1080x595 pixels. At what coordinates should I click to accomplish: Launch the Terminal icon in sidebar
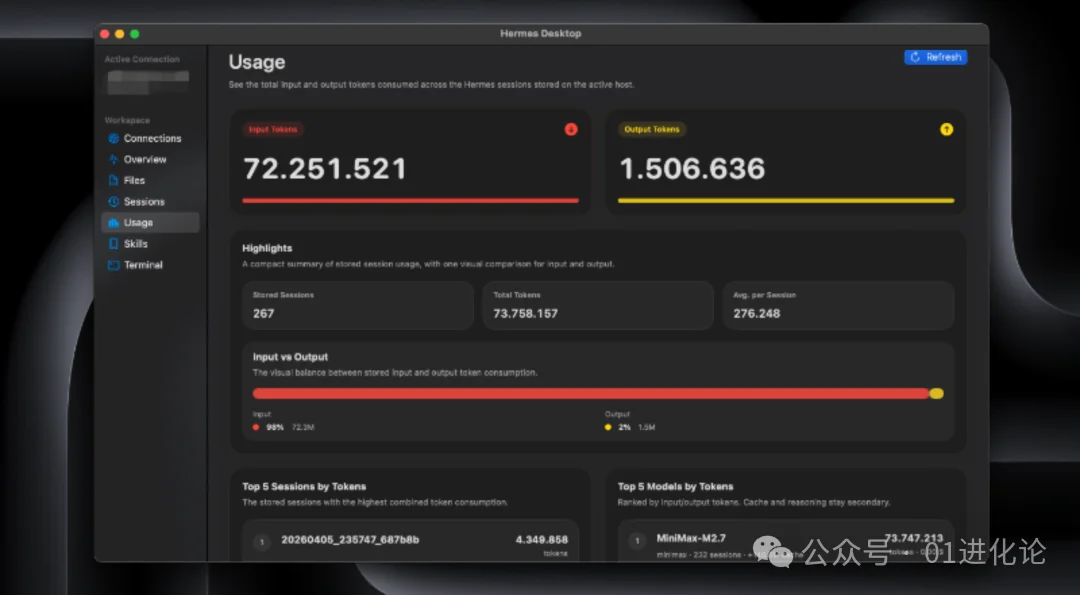[x=114, y=265]
